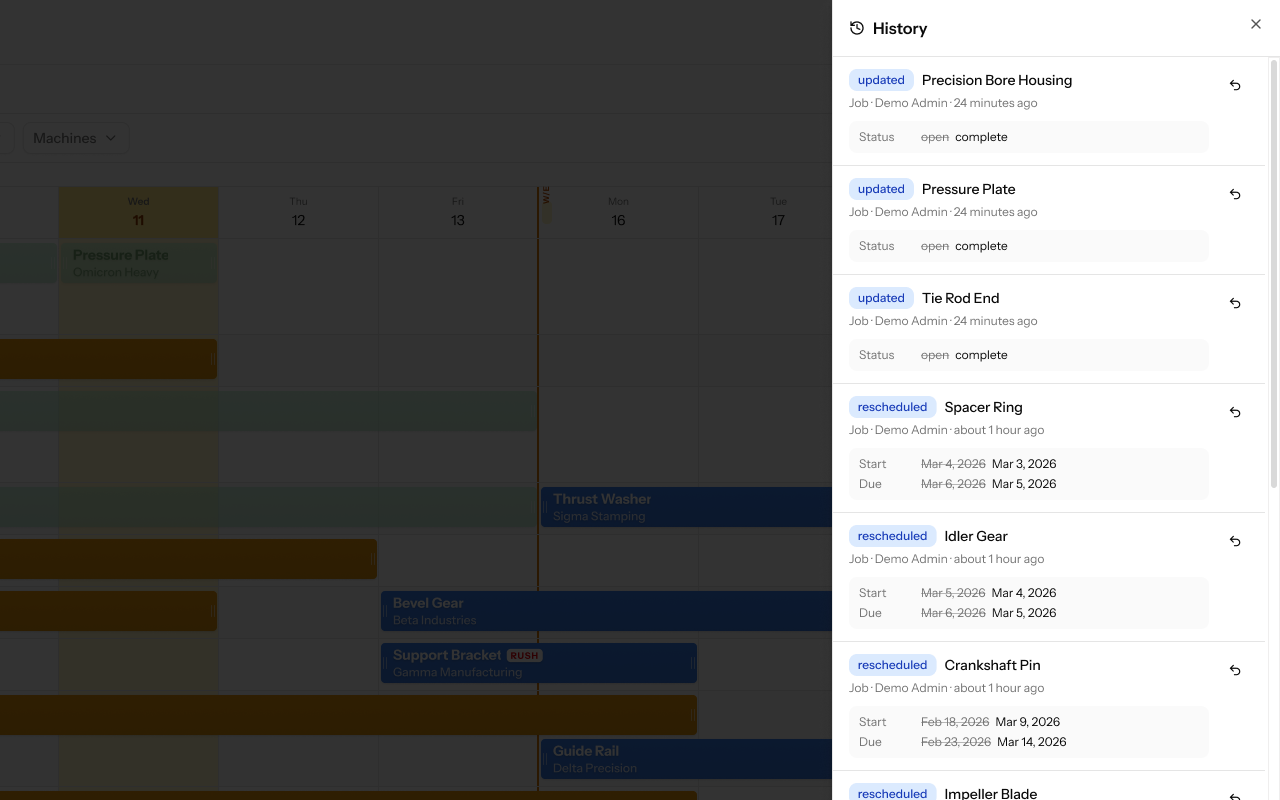
Task: Select the Precision Bore Housing history entry title
Action: (997, 80)
